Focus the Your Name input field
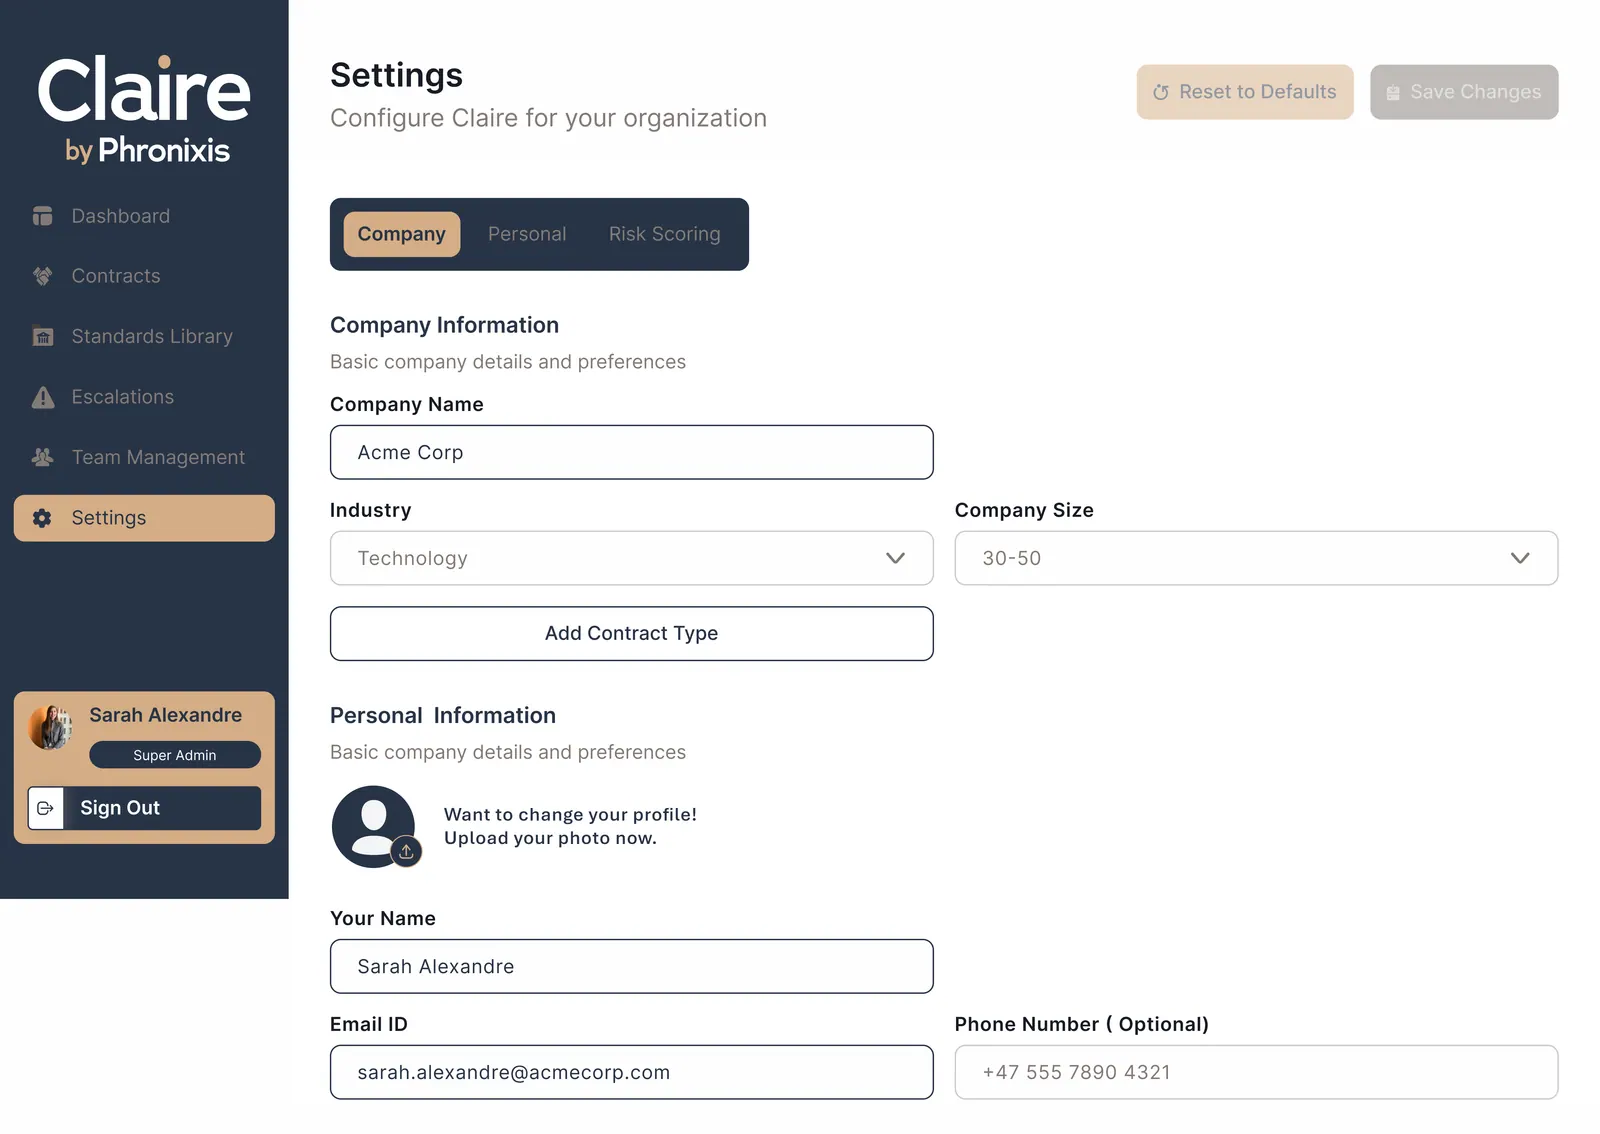The height and width of the screenshot is (1134, 1600). pos(631,966)
